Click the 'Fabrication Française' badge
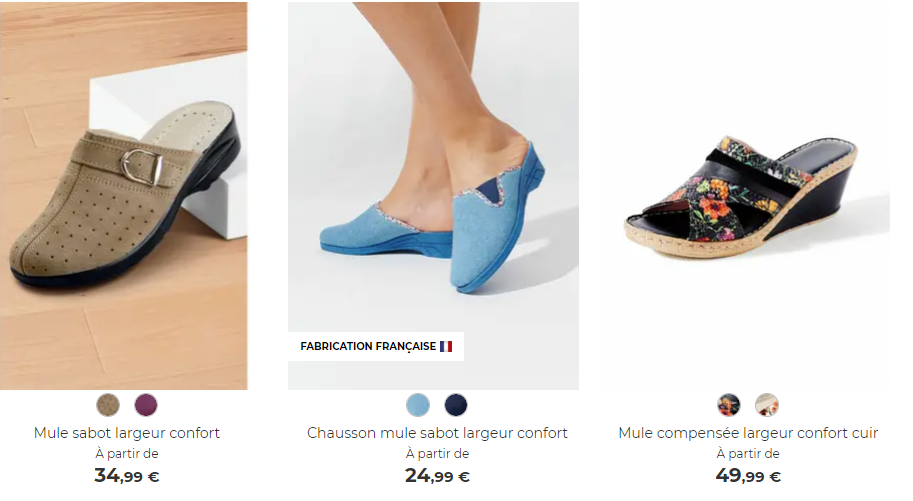The height and width of the screenshot is (501, 913). point(376,347)
